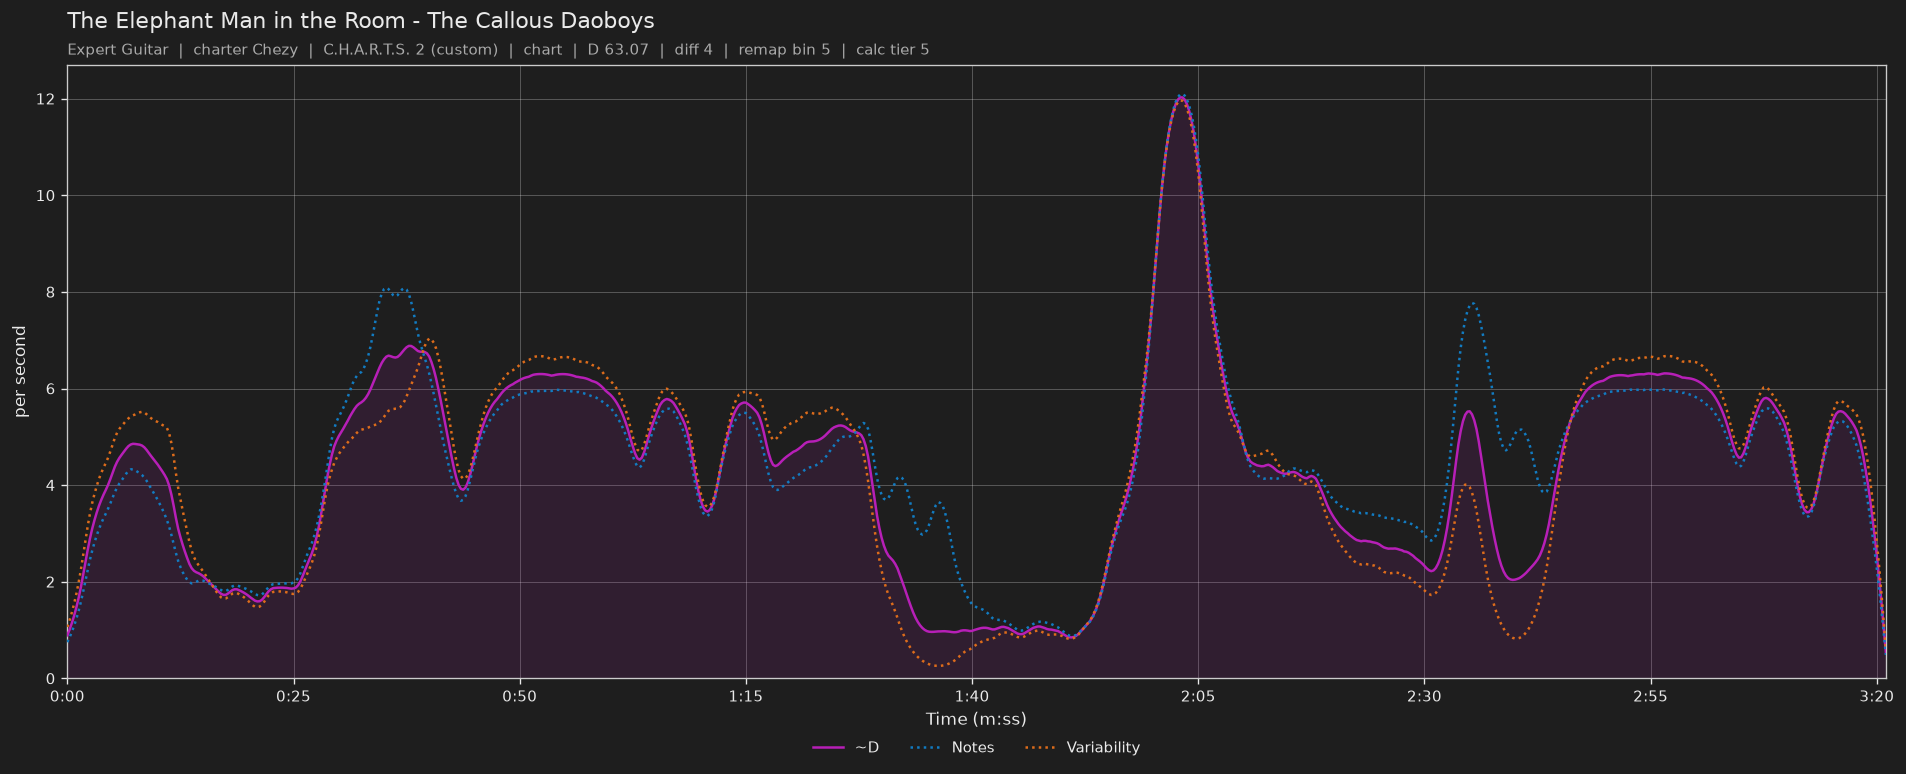Viewport: 1906px width, 774px height.
Task: Click the 'C.H.A.R.T.S. 2 (custom)' text
Action: tap(410, 50)
